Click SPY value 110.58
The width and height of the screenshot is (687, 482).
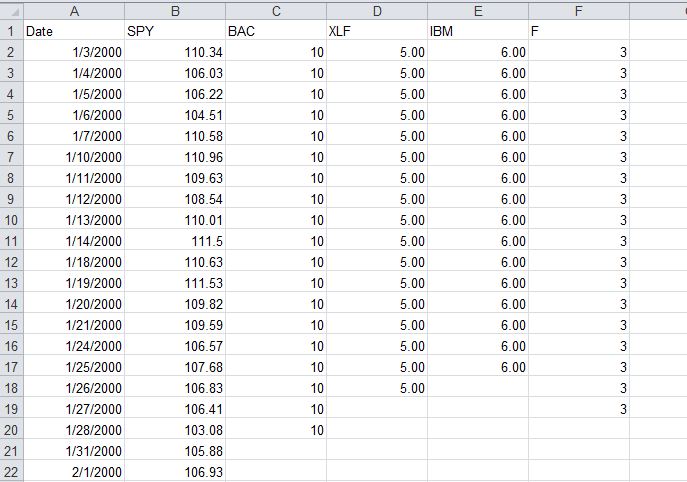point(175,136)
